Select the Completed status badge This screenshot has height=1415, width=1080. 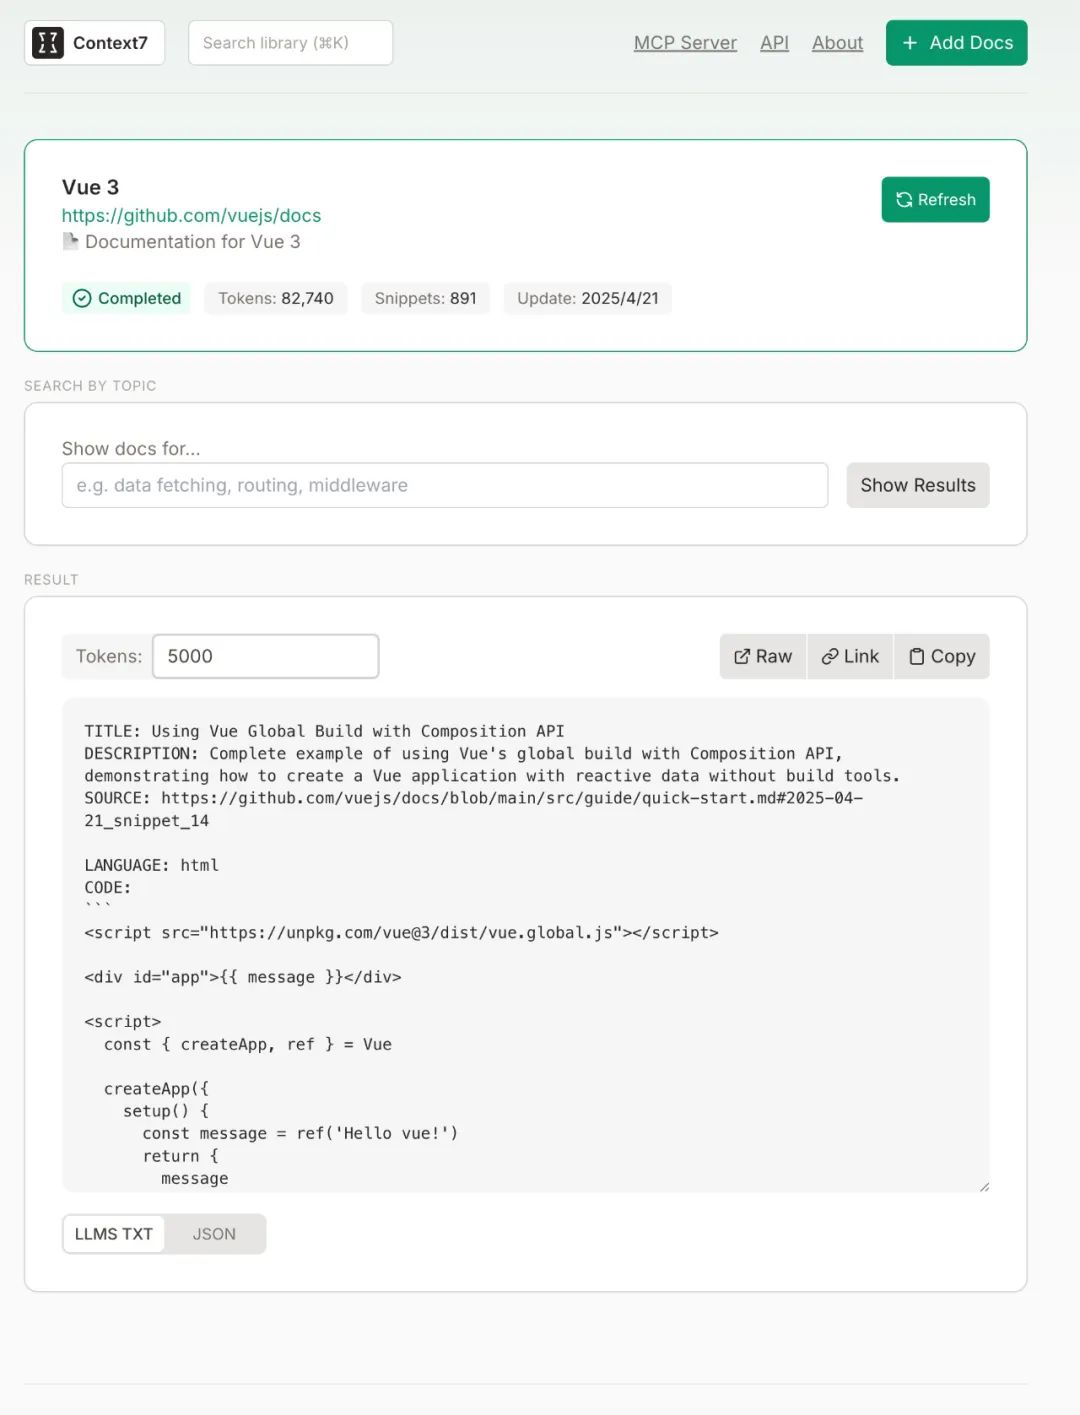[x=127, y=298]
